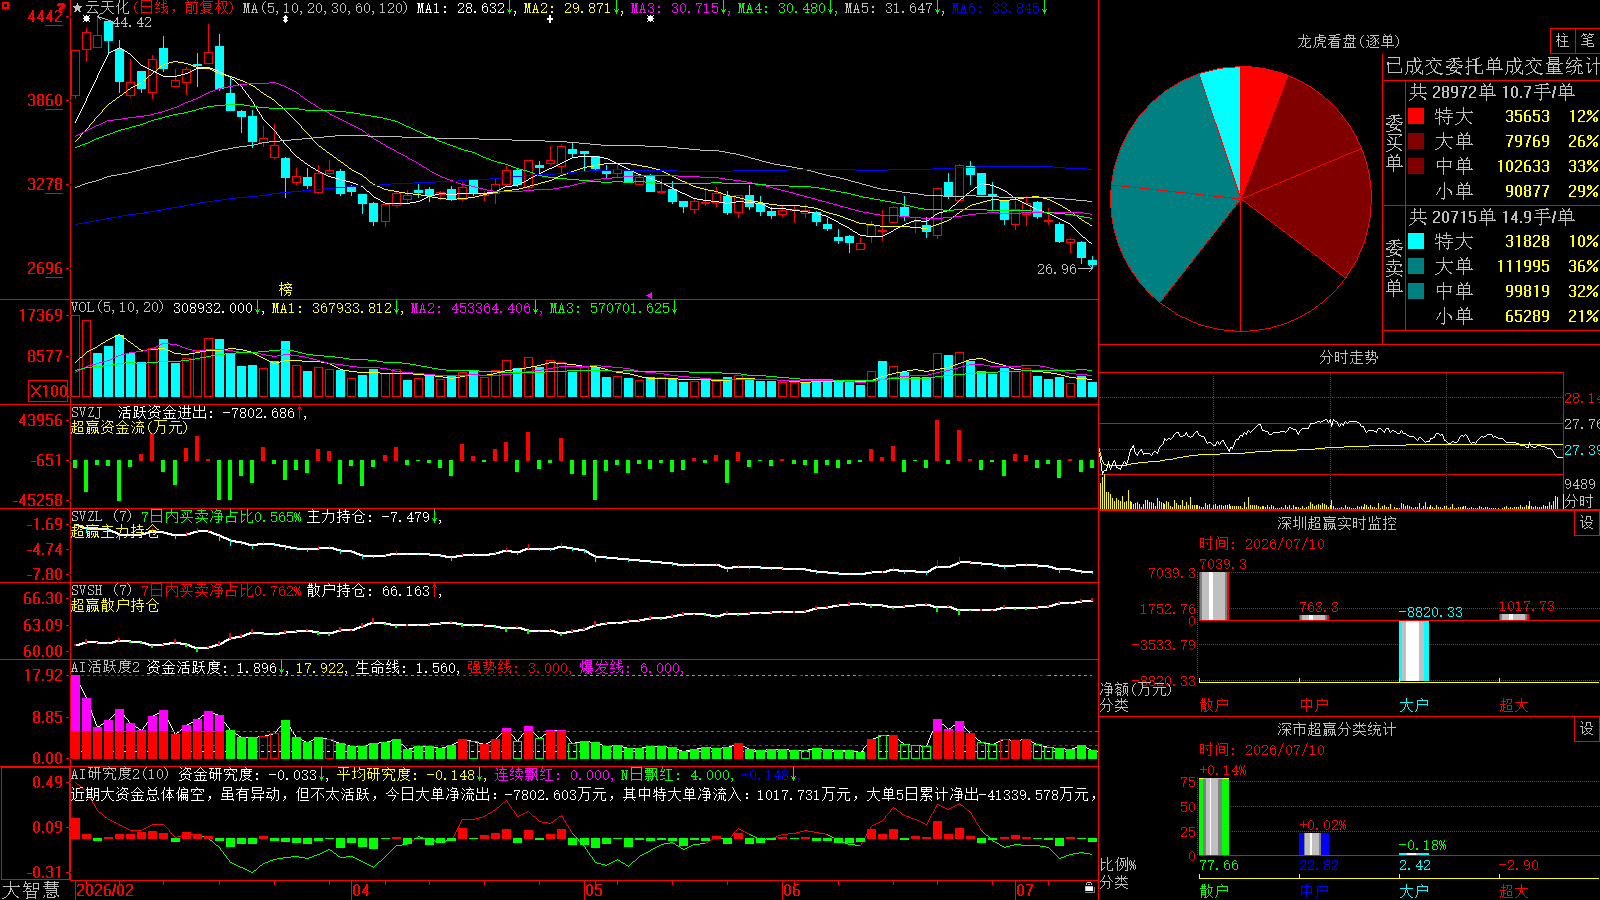Click the SVZJ indicator name

click(x=86, y=412)
